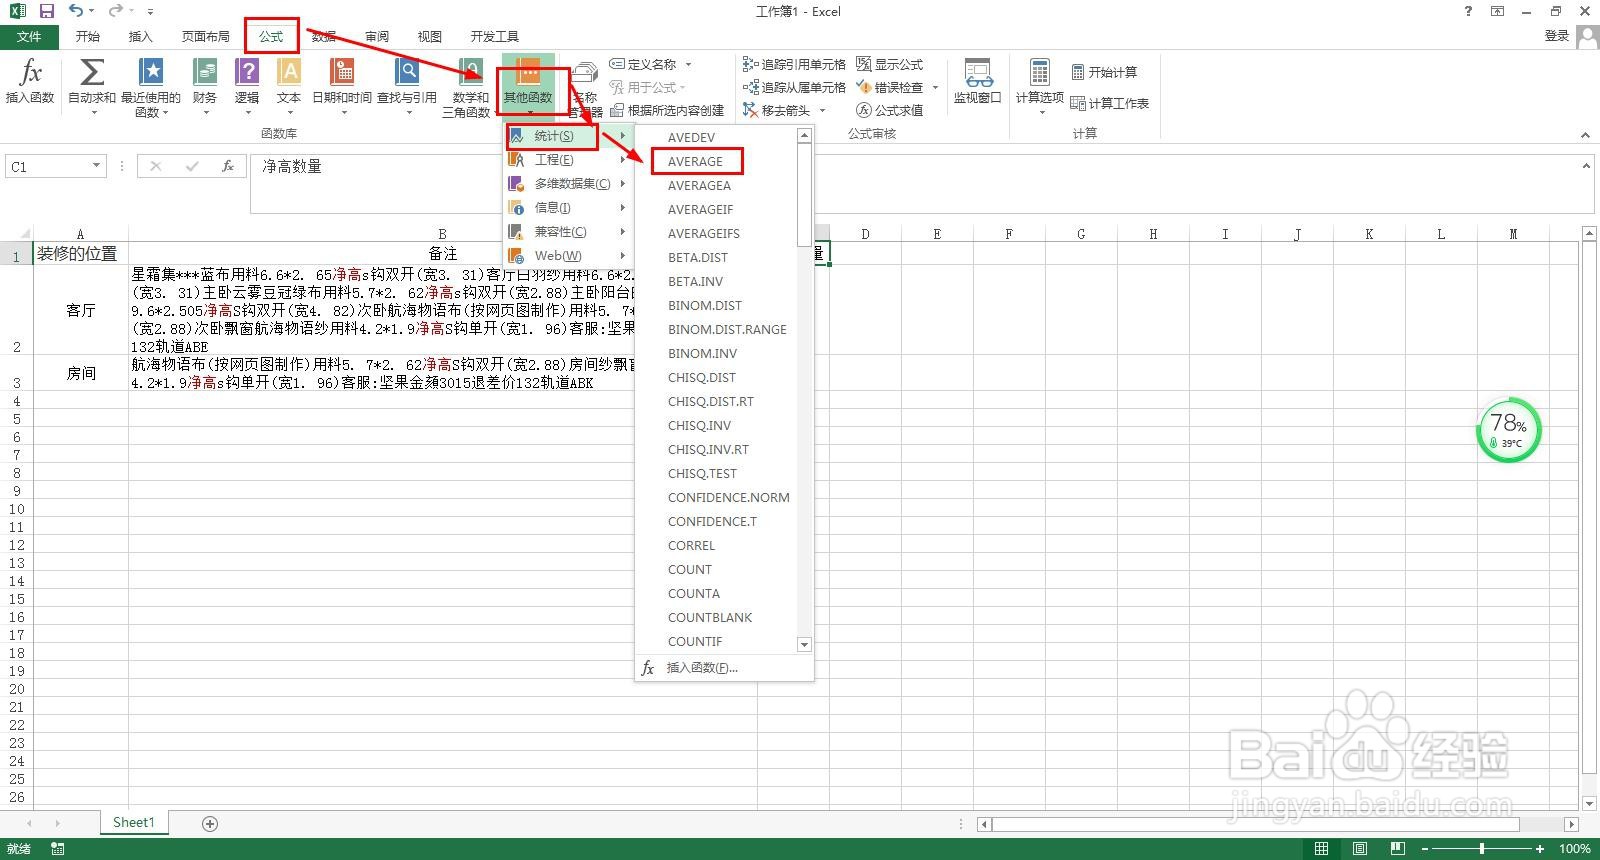Open the Error Checking dropdown arrow
Image resolution: width=1600 pixels, height=860 pixels.
(935, 87)
